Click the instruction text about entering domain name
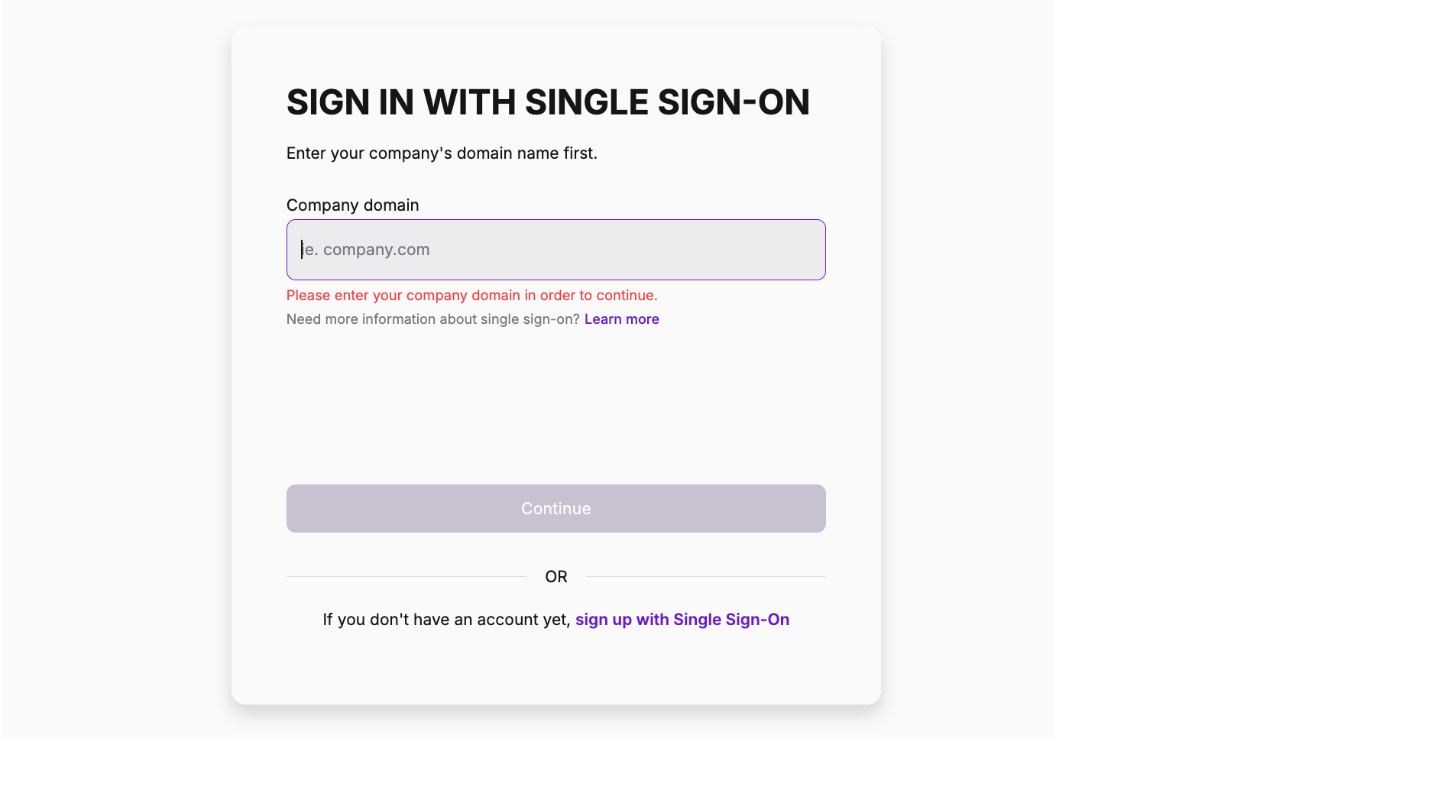The image size is (1436, 786). pyautogui.click(x=441, y=153)
